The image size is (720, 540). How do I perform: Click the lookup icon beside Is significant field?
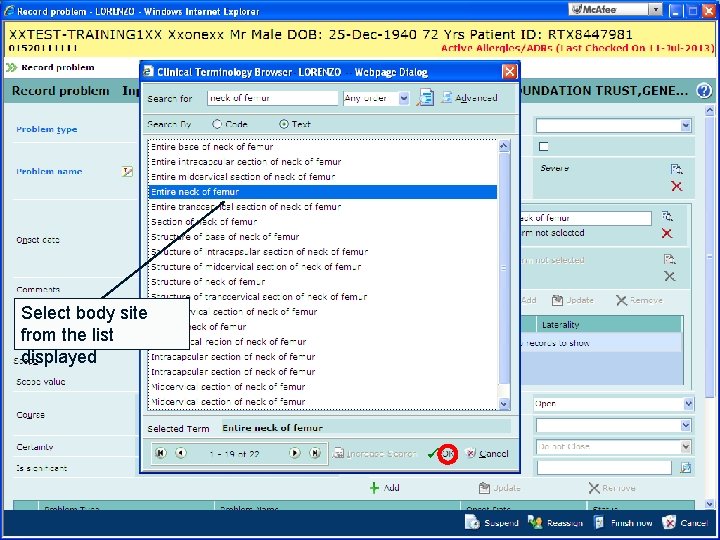[x=686, y=468]
